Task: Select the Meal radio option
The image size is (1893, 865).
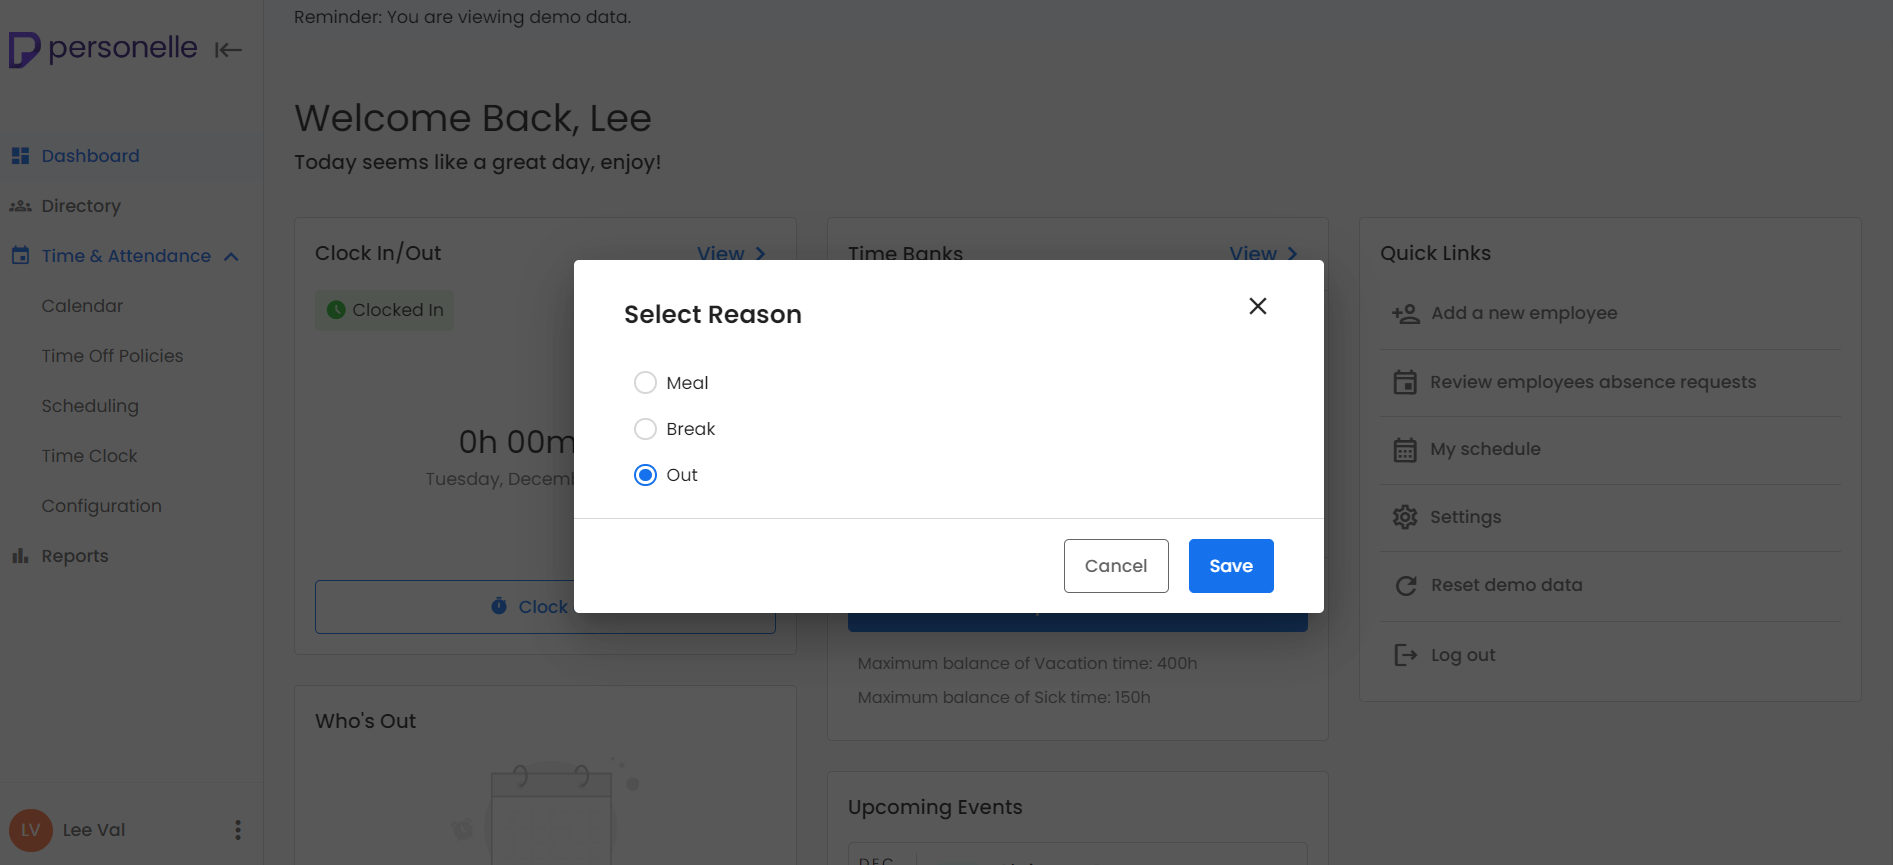Action: [x=646, y=383]
